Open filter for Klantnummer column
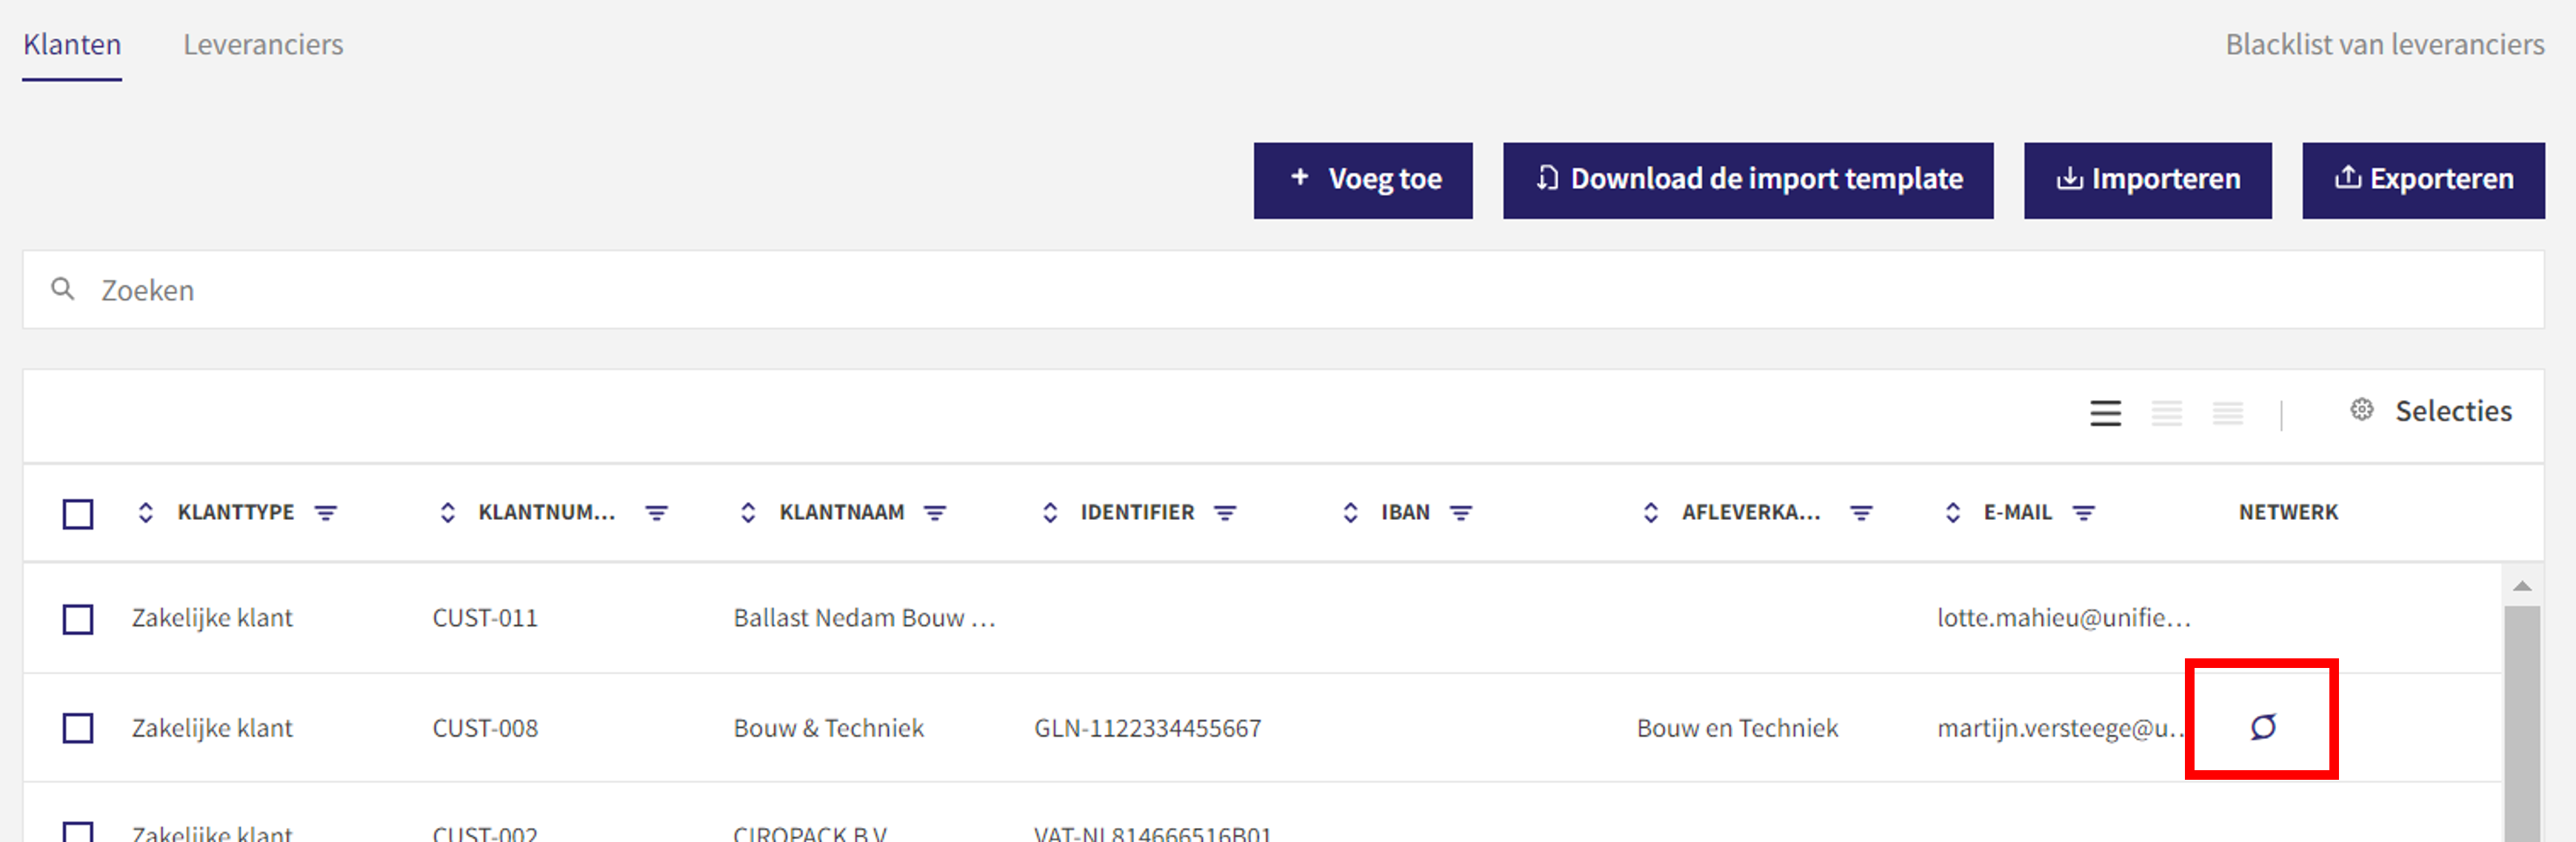2576x842 pixels. [x=656, y=513]
